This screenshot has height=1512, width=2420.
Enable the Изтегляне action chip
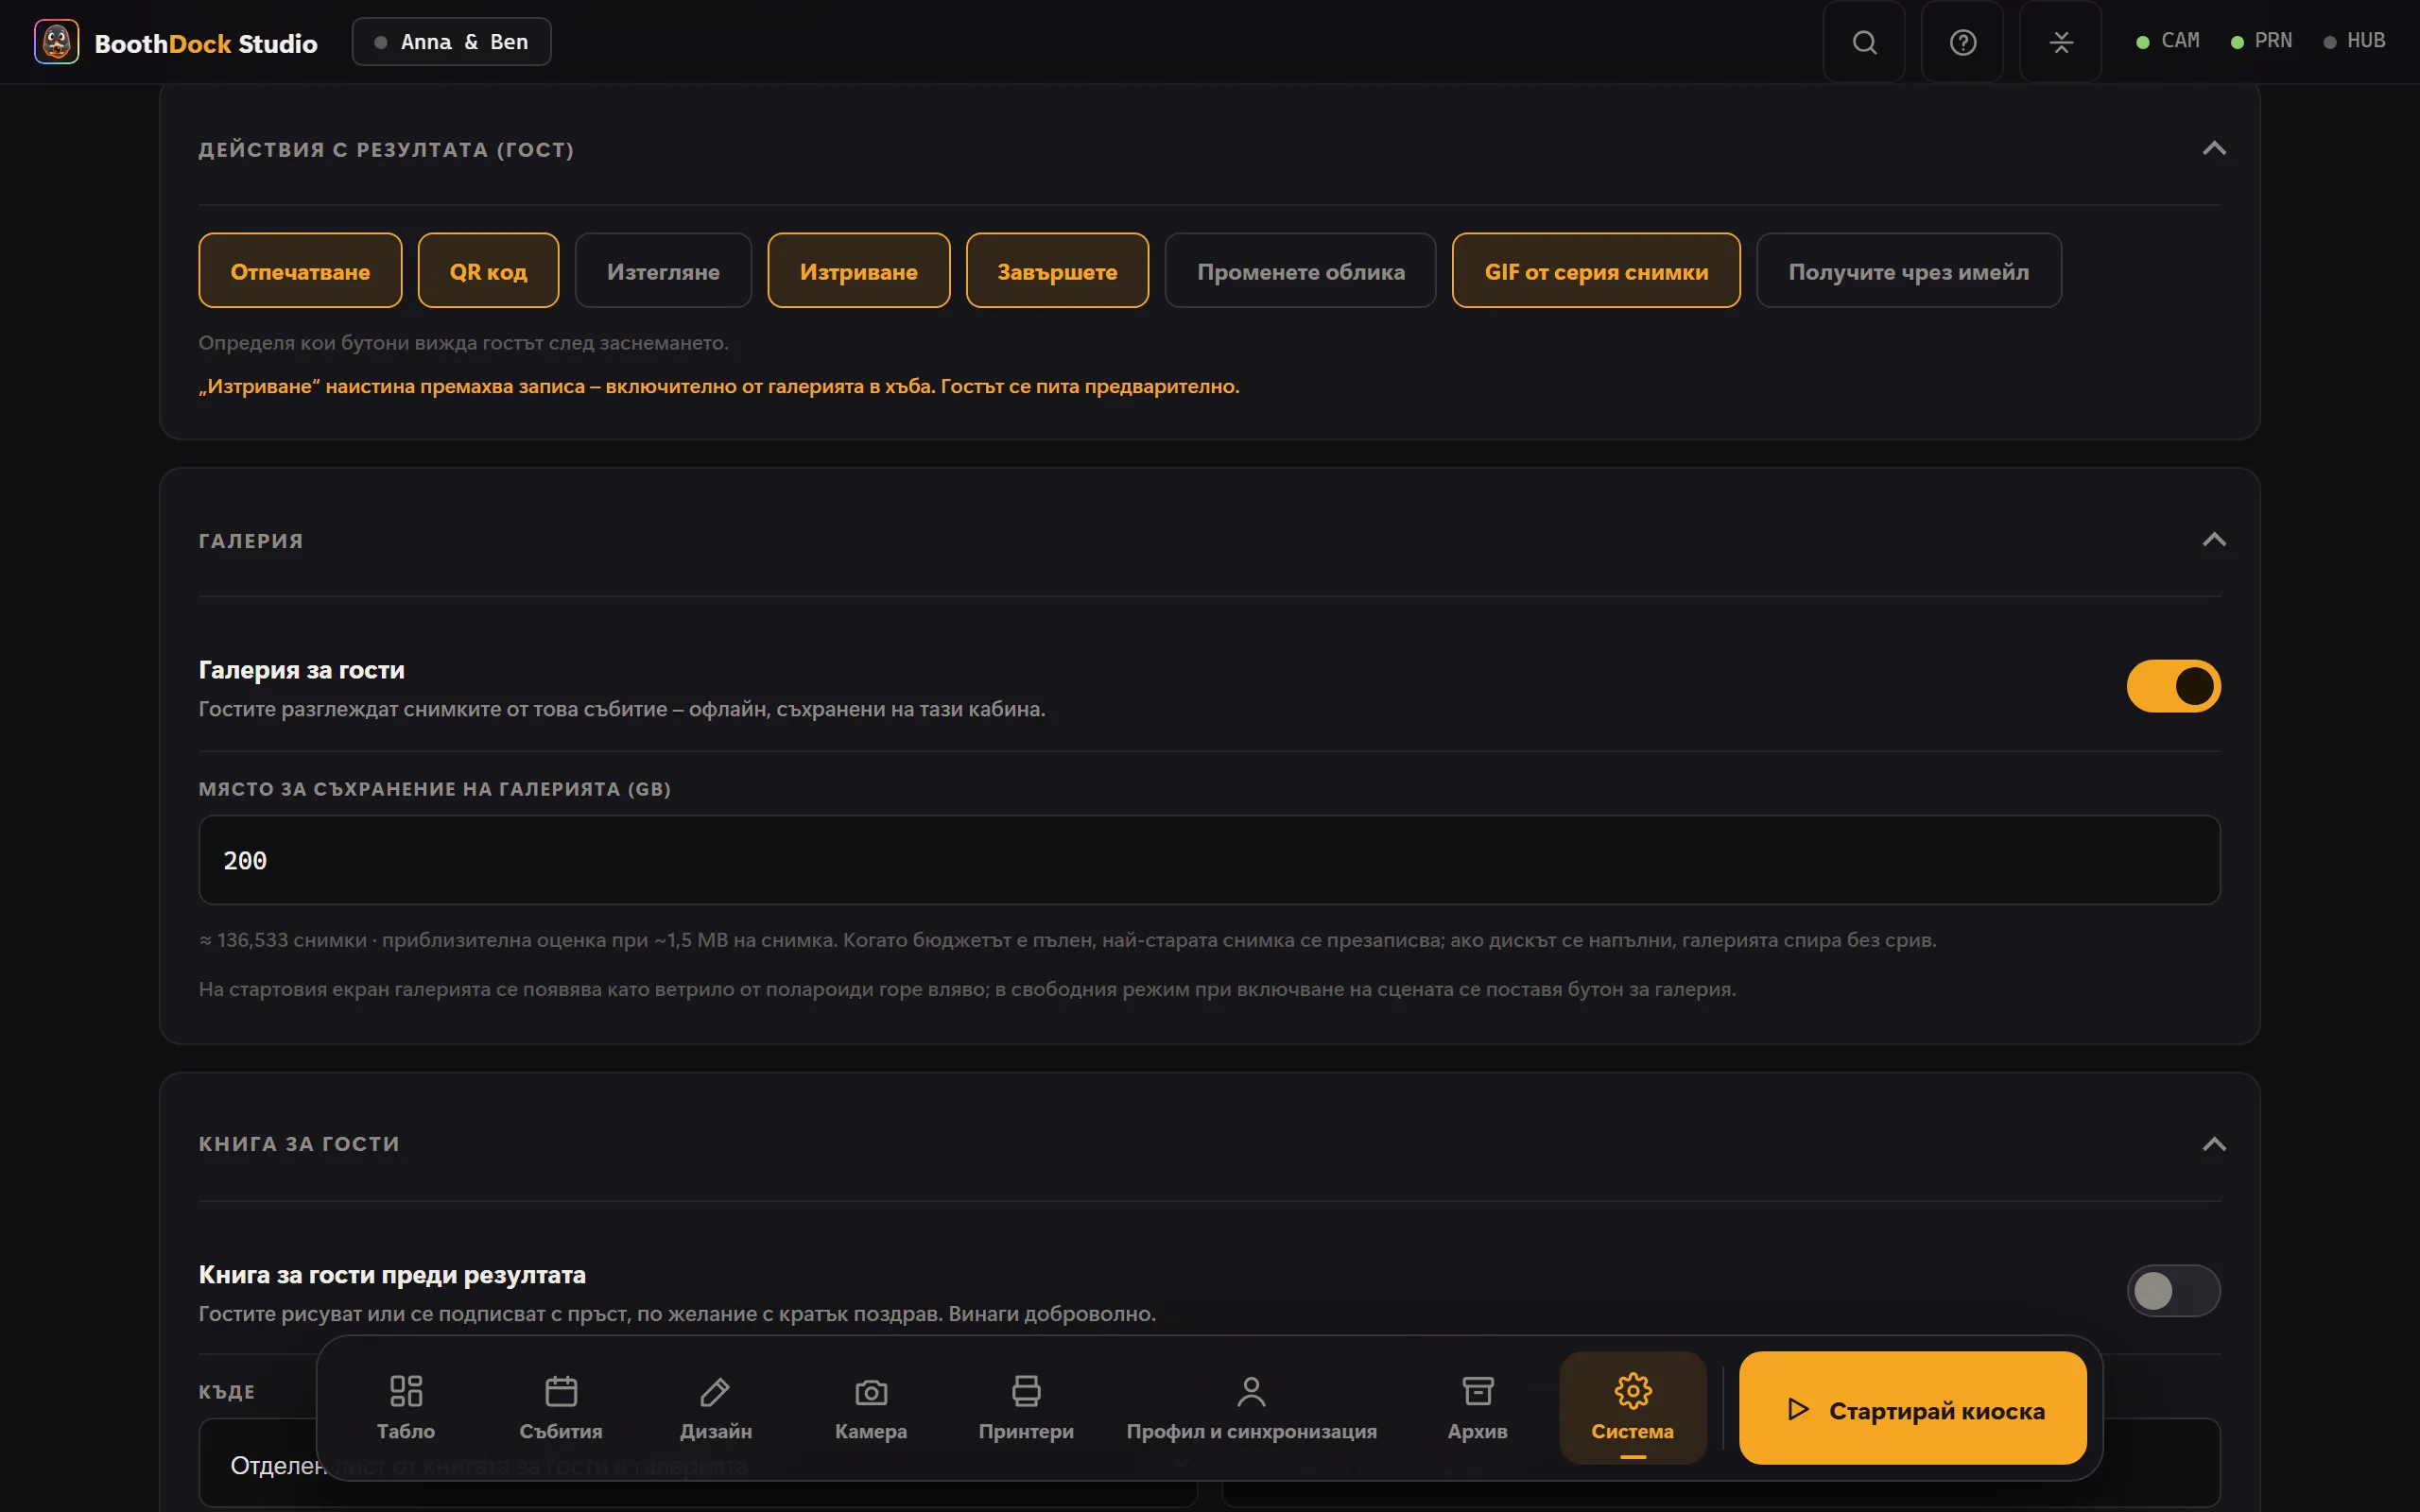[x=663, y=271]
